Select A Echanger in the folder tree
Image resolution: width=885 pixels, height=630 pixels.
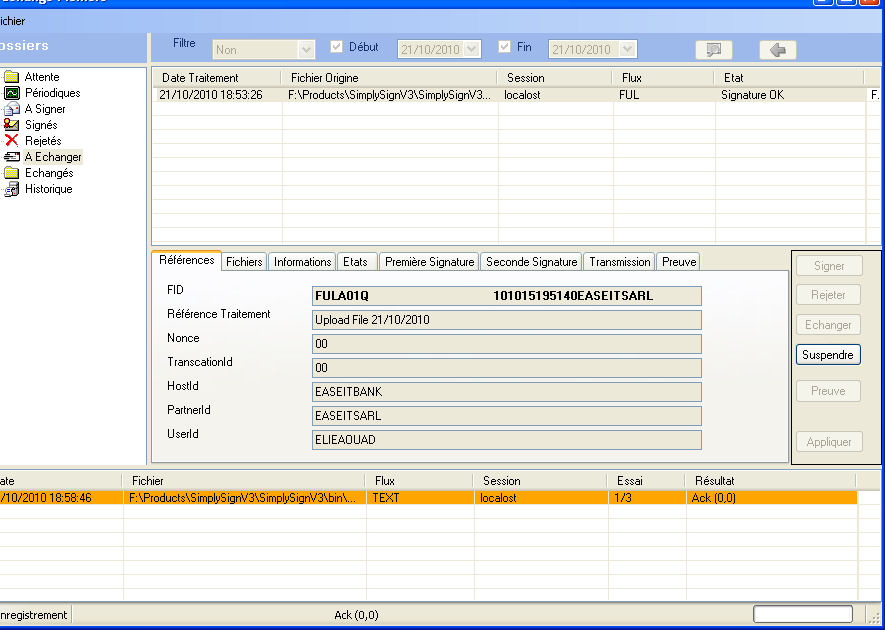[x=53, y=157]
